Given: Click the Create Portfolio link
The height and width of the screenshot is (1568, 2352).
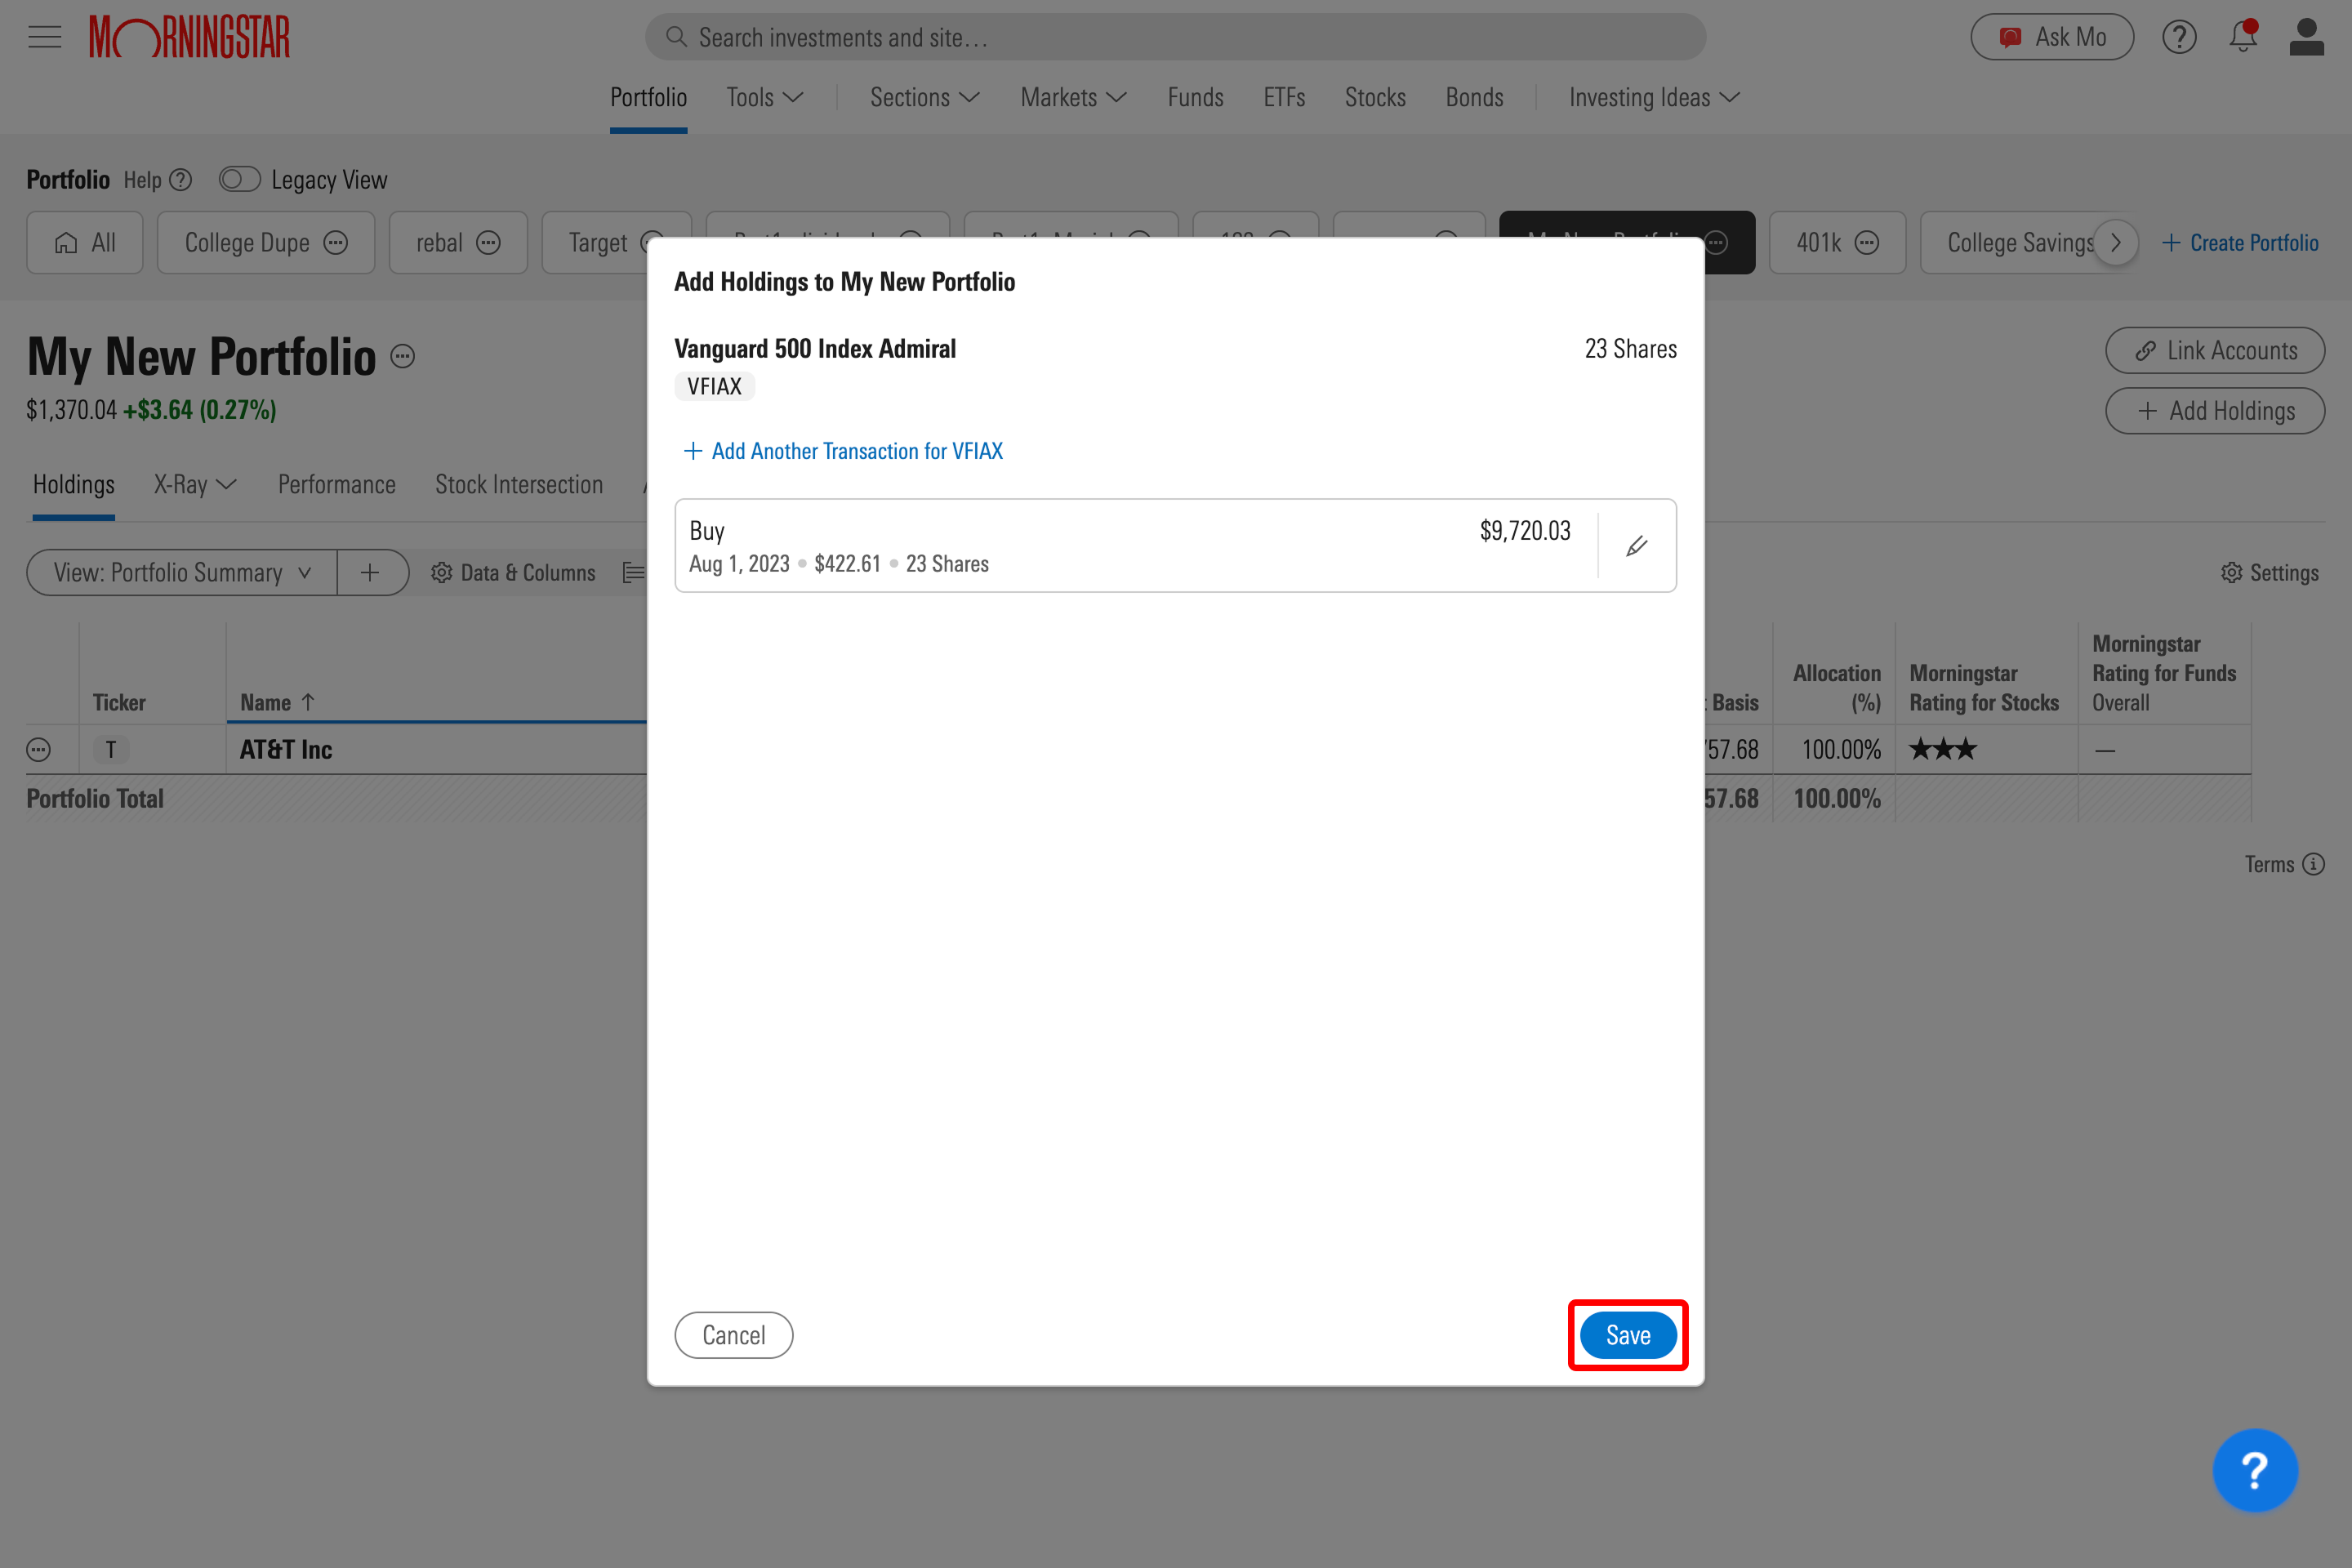Looking at the screenshot, I should pyautogui.click(x=2240, y=243).
